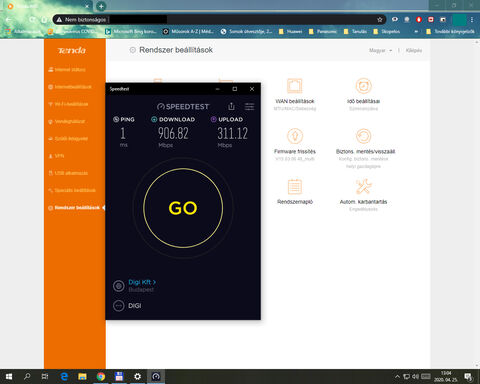Open the Windows Start menu

pos(9,377)
